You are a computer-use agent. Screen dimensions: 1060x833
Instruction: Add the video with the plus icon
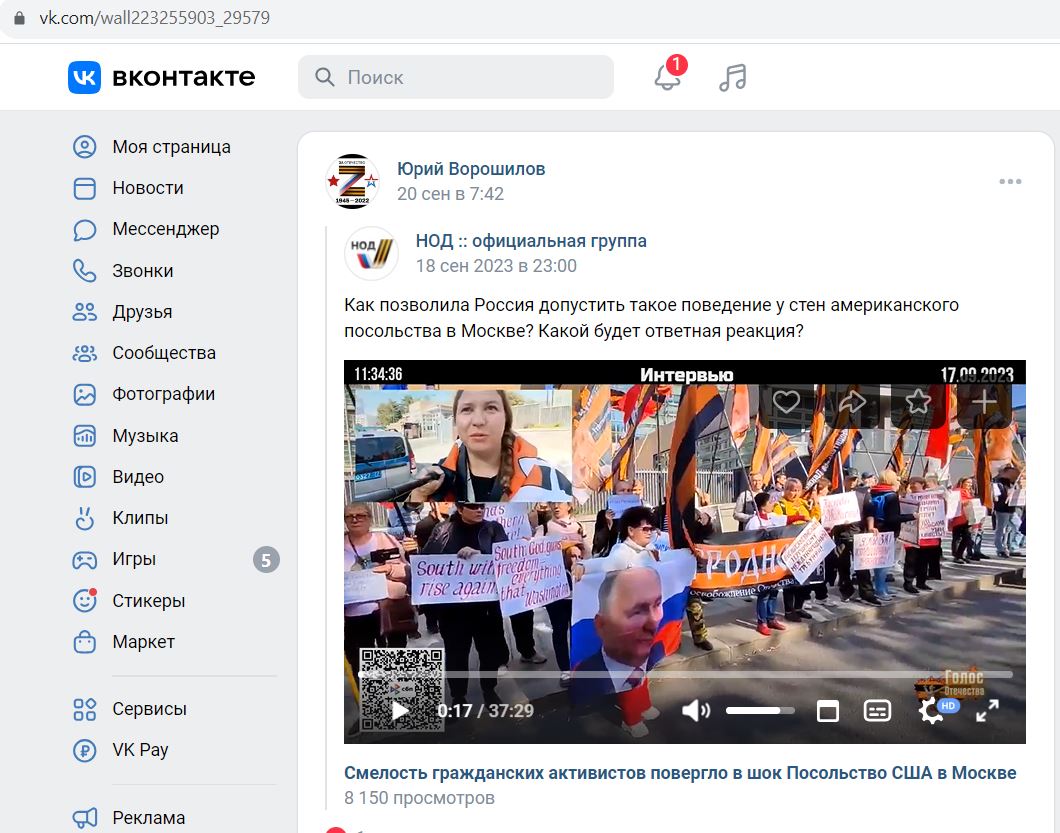pyautogui.click(x=984, y=402)
